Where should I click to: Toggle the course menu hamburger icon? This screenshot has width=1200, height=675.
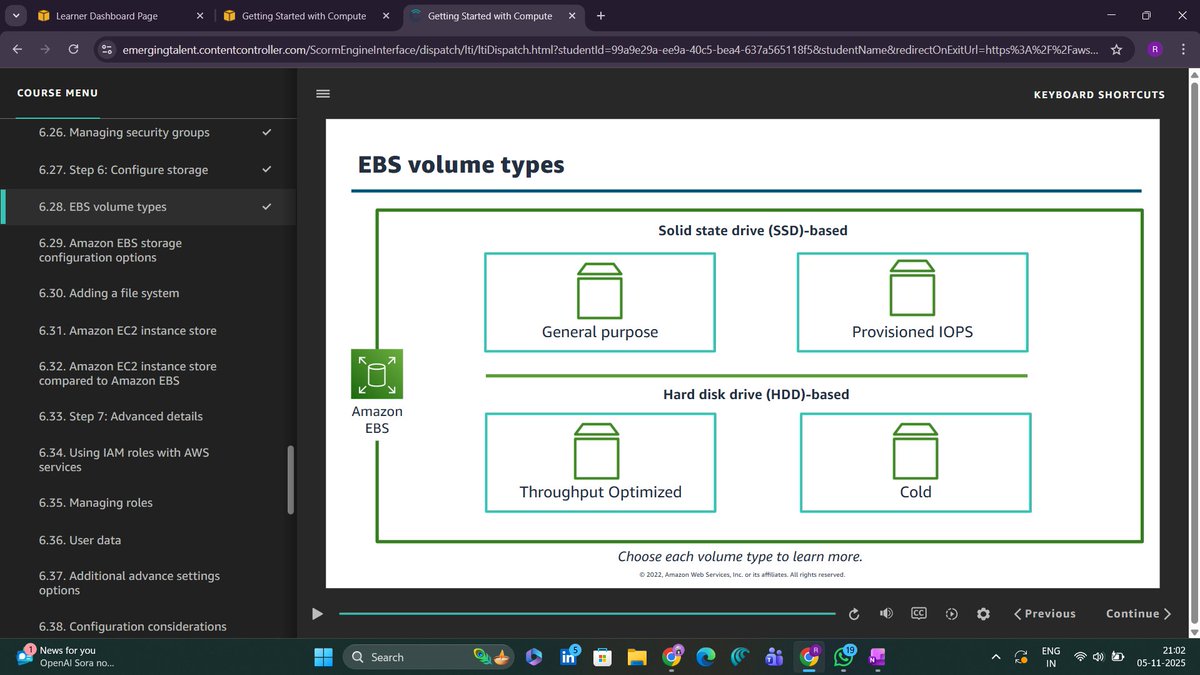(x=323, y=93)
